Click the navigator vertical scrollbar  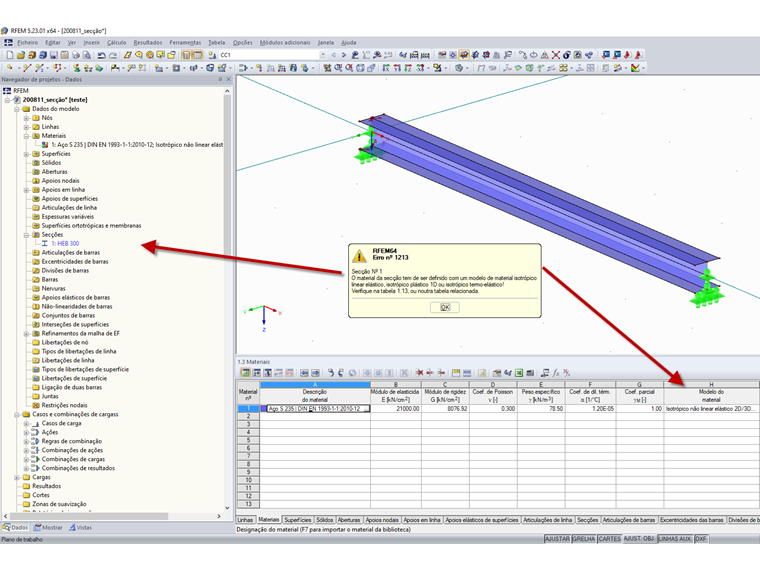pos(227,299)
